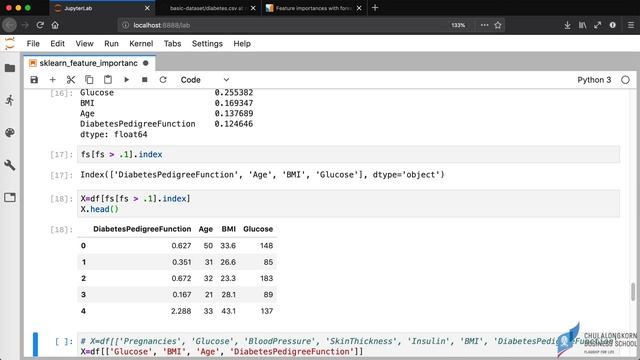Open the cell type Code dropdown

point(205,80)
